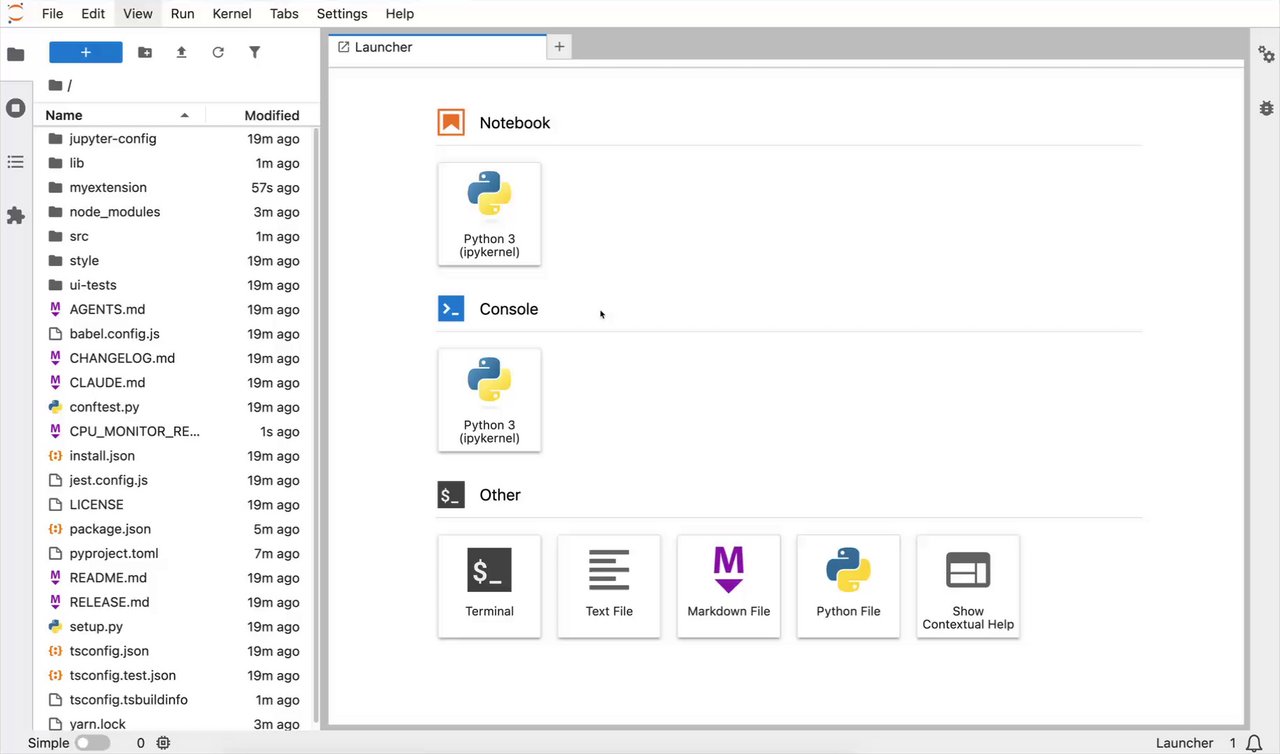Start a new Terminal from Launcher
The height and width of the screenshot is (754, 1280).
tap(489, 586)
